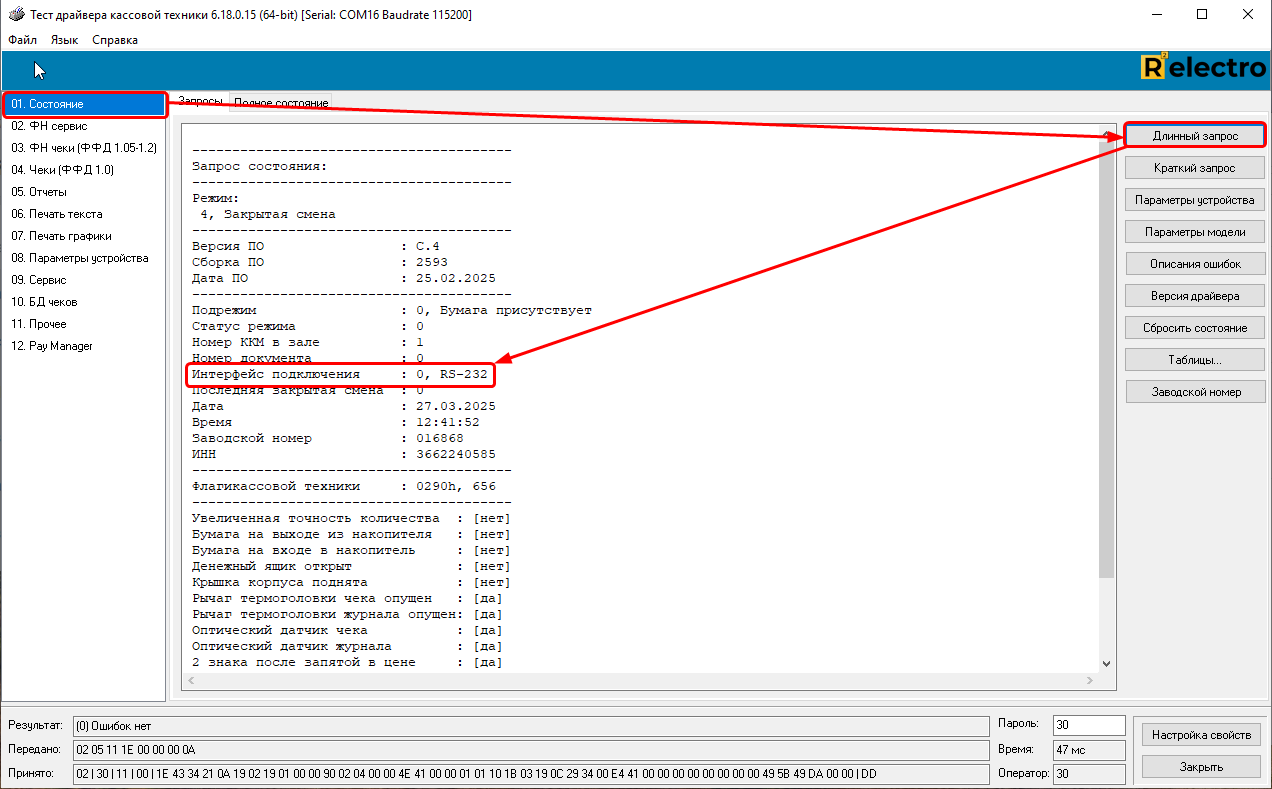Click the Описания ошибок button
This screenshot has height=789, width=1272.
pos(1194,264)
